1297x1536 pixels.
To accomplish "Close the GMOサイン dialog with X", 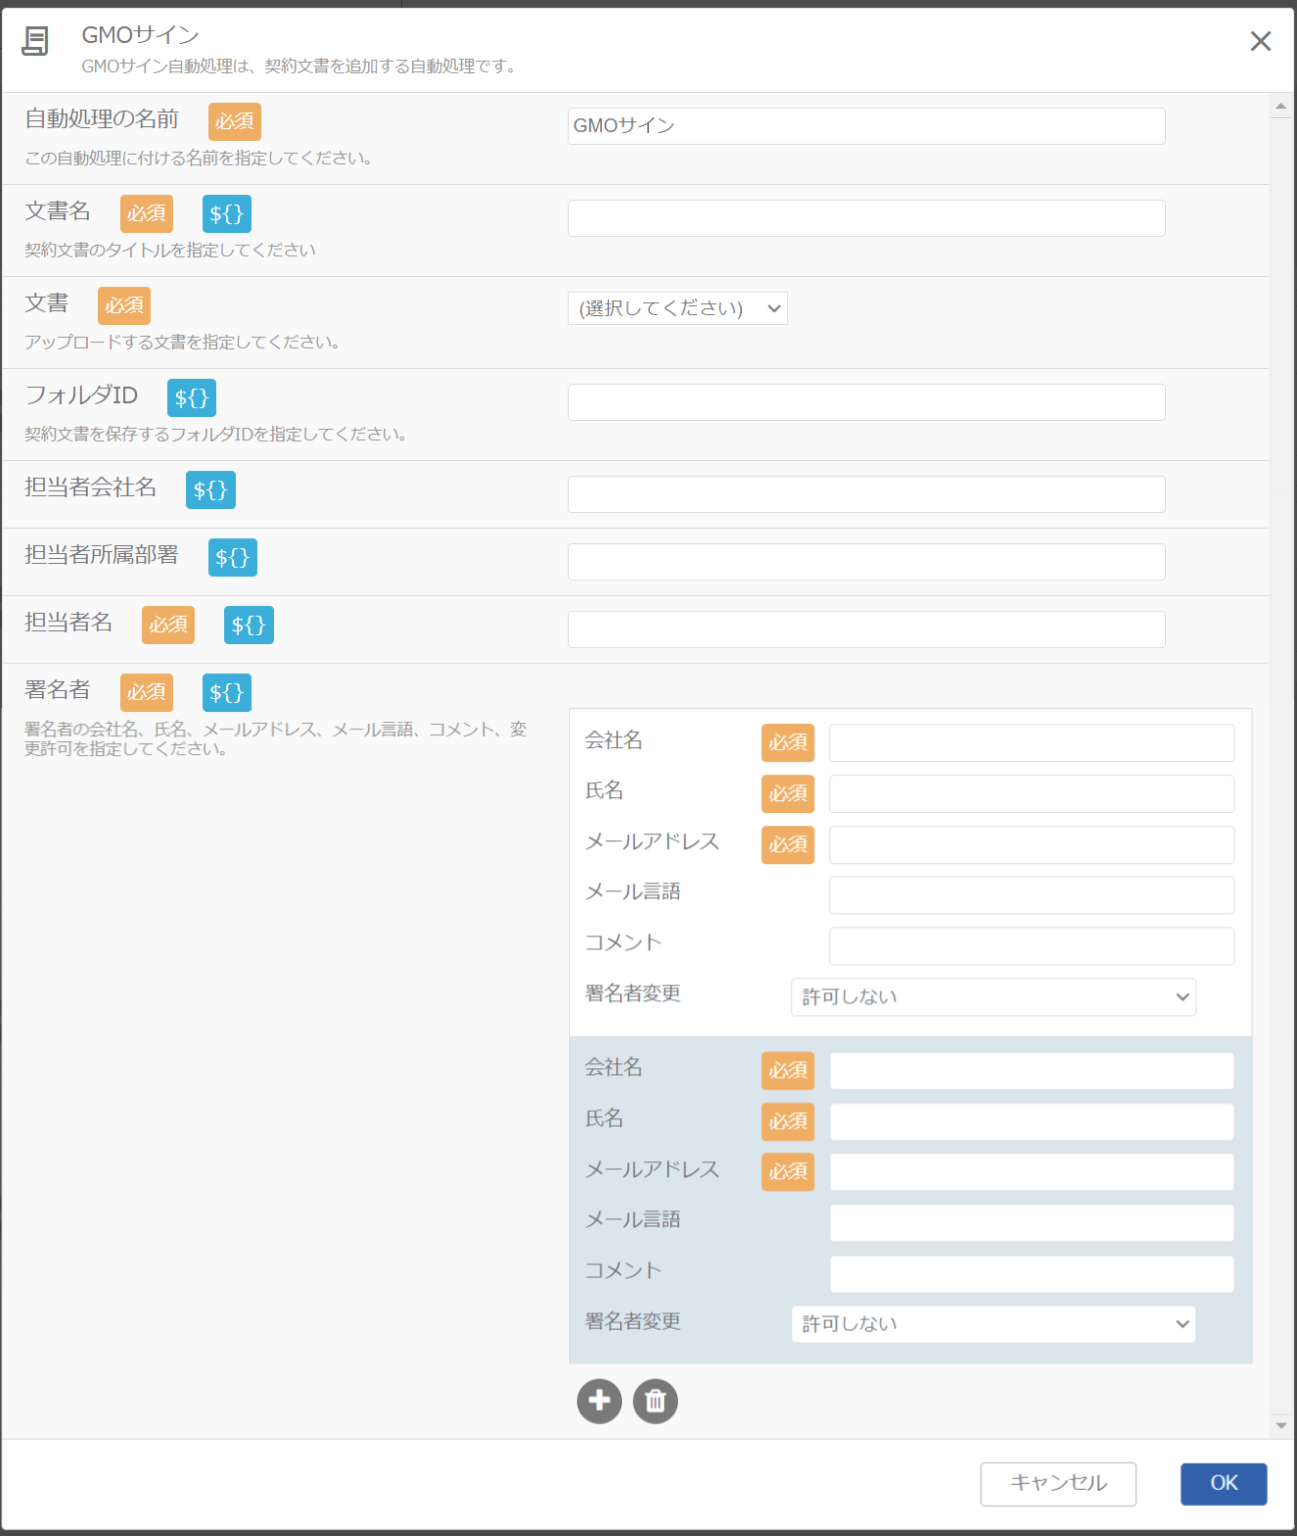I will pyautogui.click(x=1260, y=41).
